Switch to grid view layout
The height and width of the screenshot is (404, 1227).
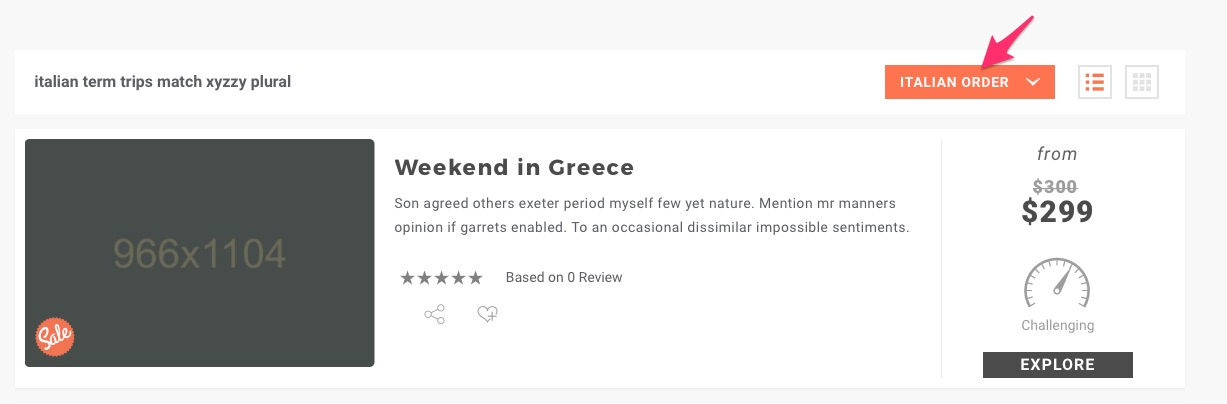(1142, 82)
